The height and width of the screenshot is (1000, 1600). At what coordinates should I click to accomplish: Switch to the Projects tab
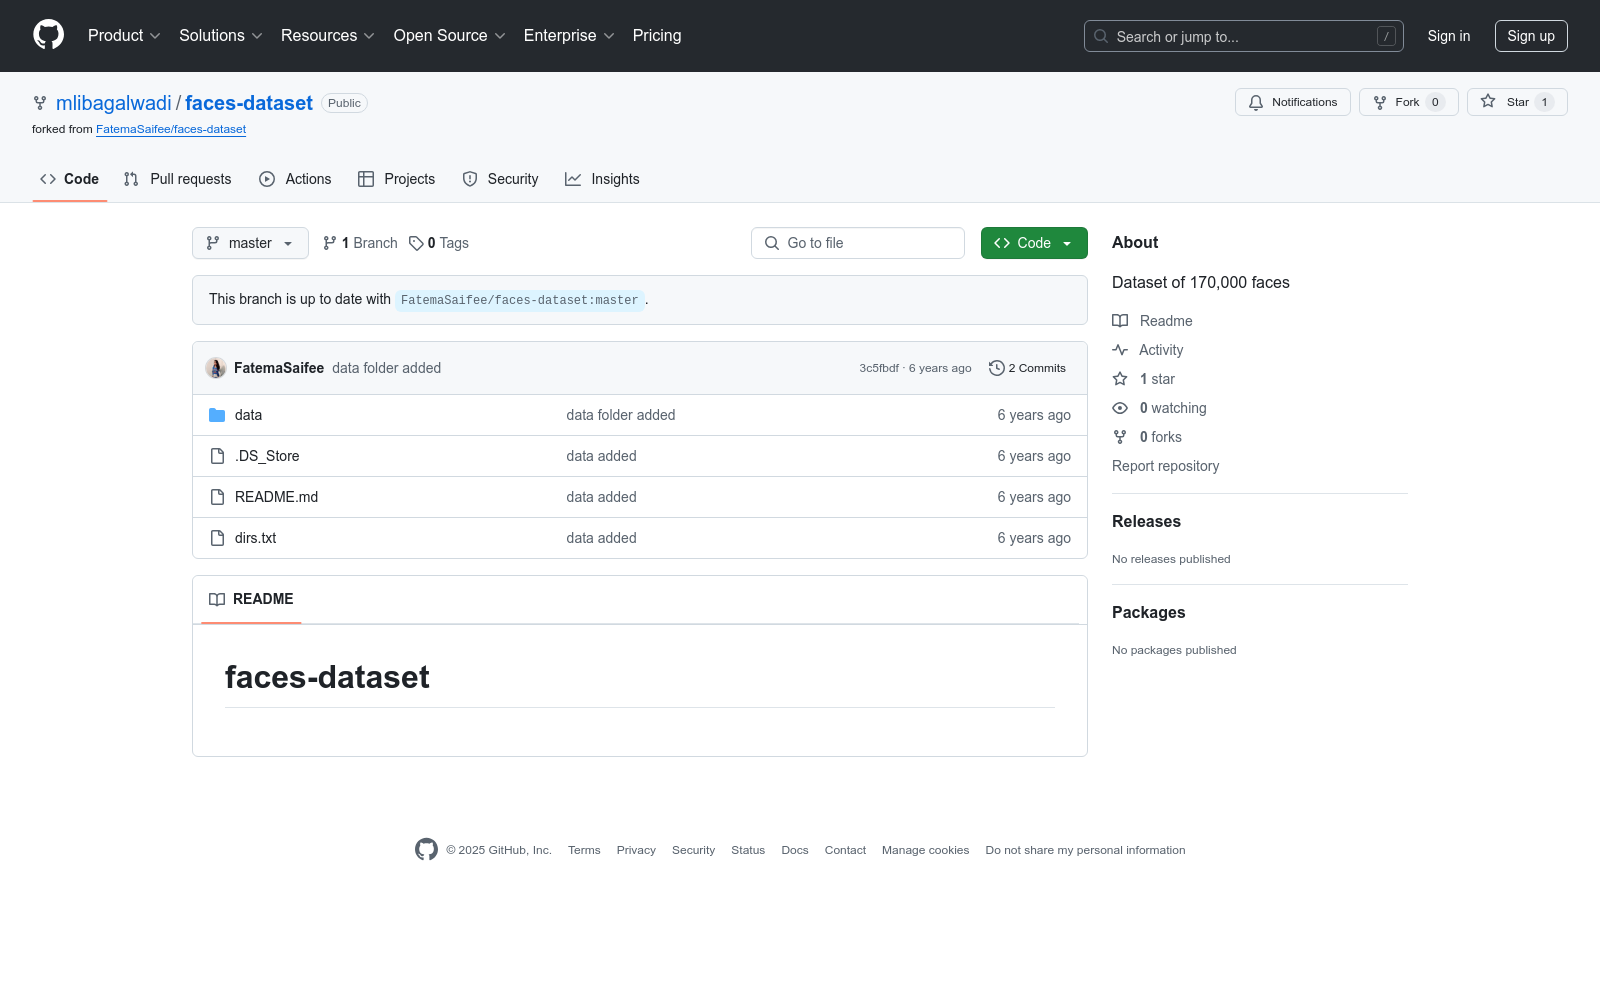(397, 179)
